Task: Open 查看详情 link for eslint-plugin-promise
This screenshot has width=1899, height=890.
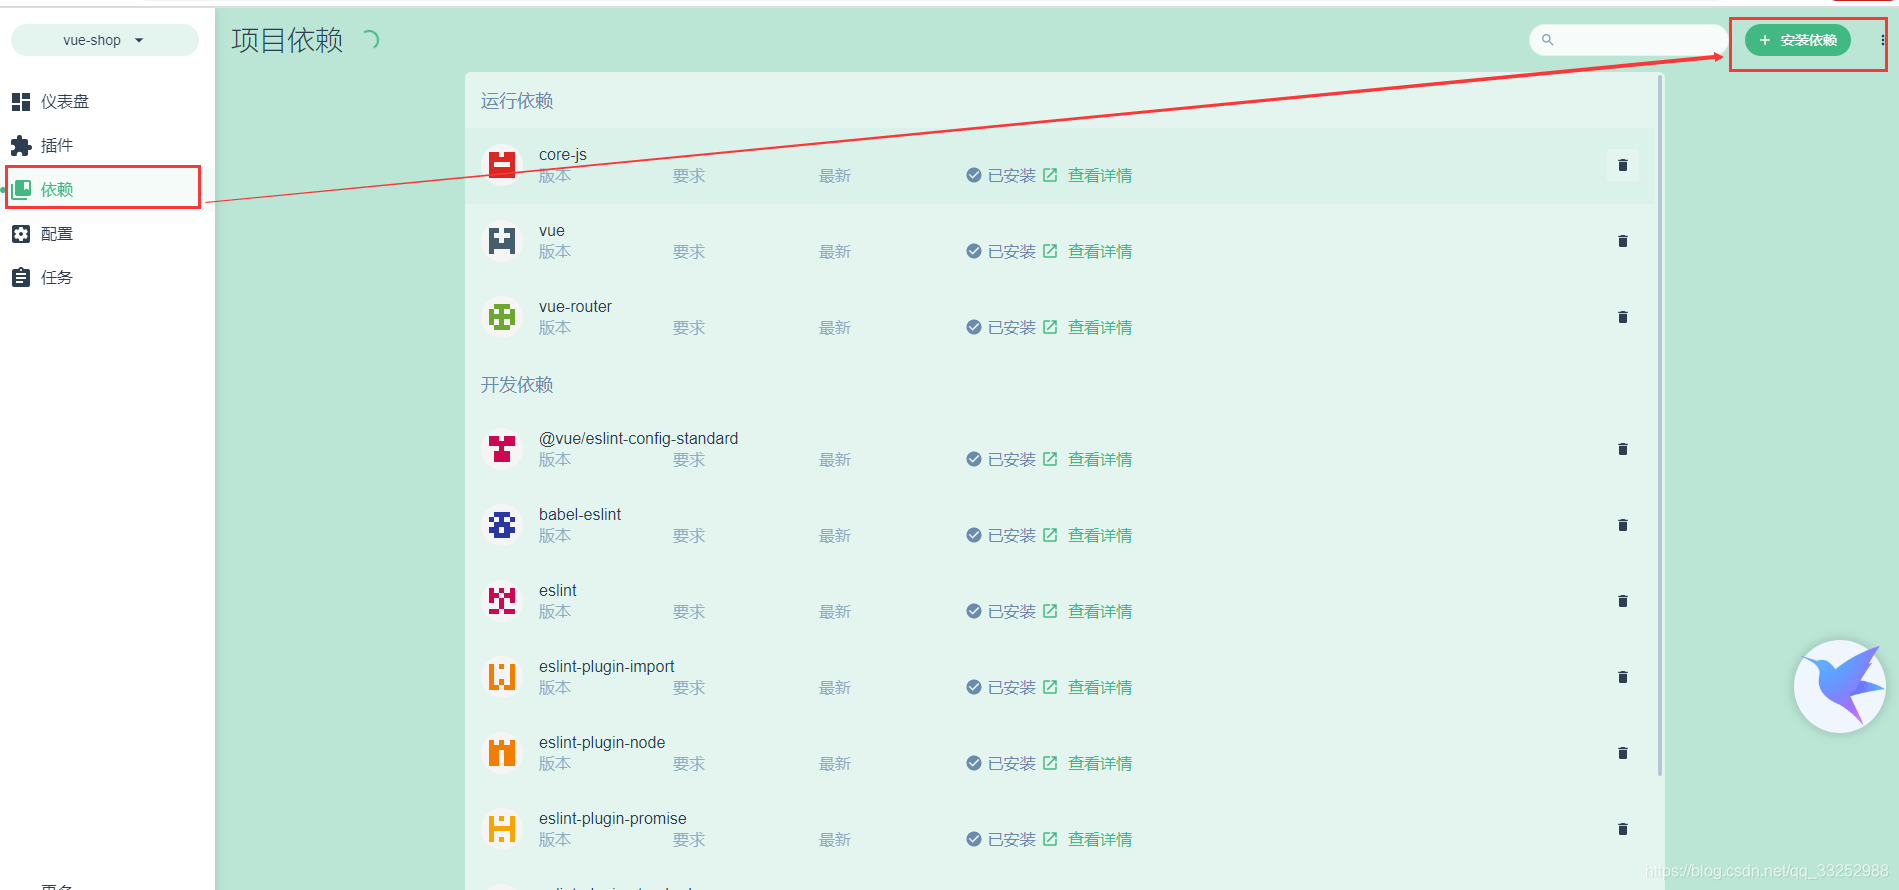Action: tap(1088, 840)
